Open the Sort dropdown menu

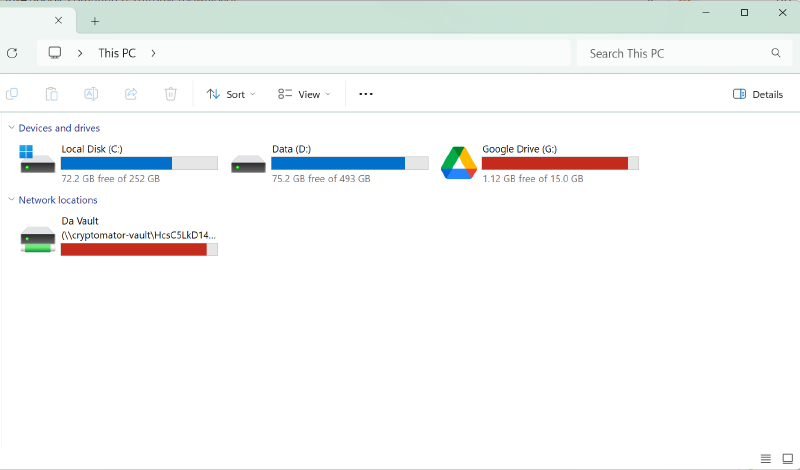coord(231,94)
